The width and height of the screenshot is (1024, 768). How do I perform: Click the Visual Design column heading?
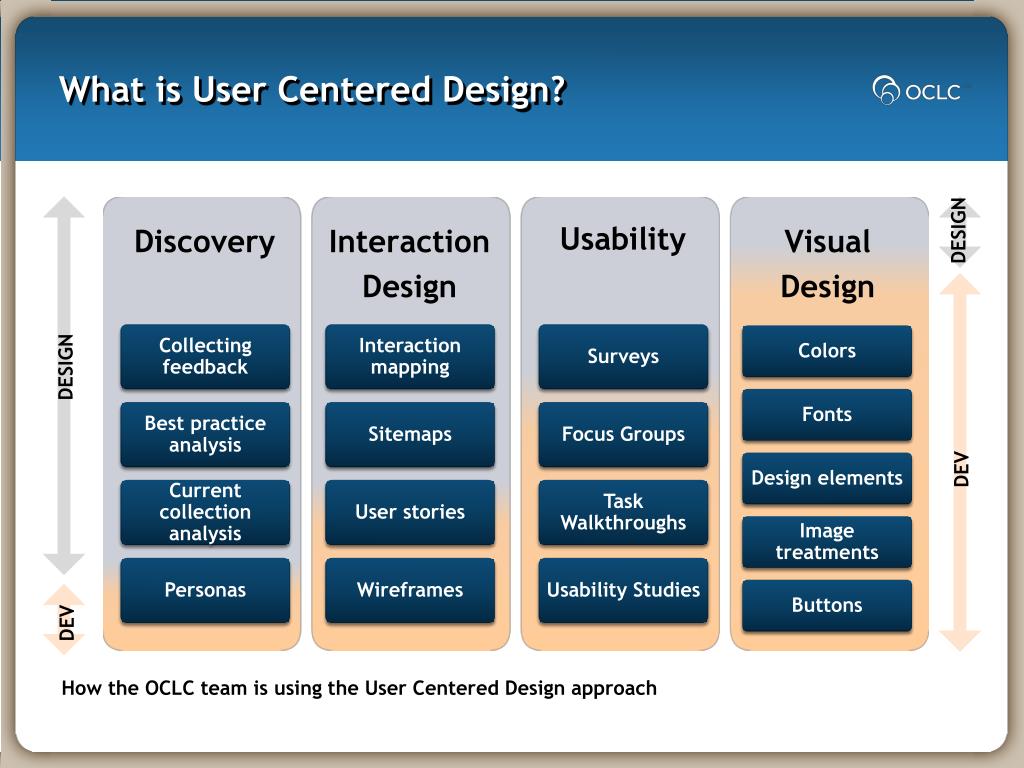point(827,264)
